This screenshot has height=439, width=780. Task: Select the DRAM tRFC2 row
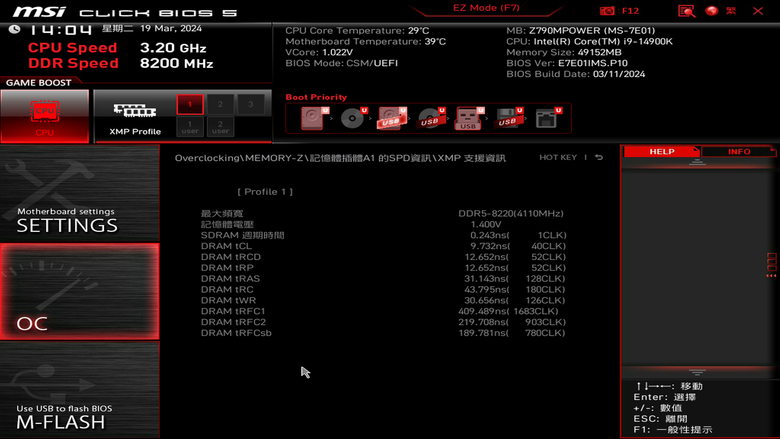coord(383,322)
